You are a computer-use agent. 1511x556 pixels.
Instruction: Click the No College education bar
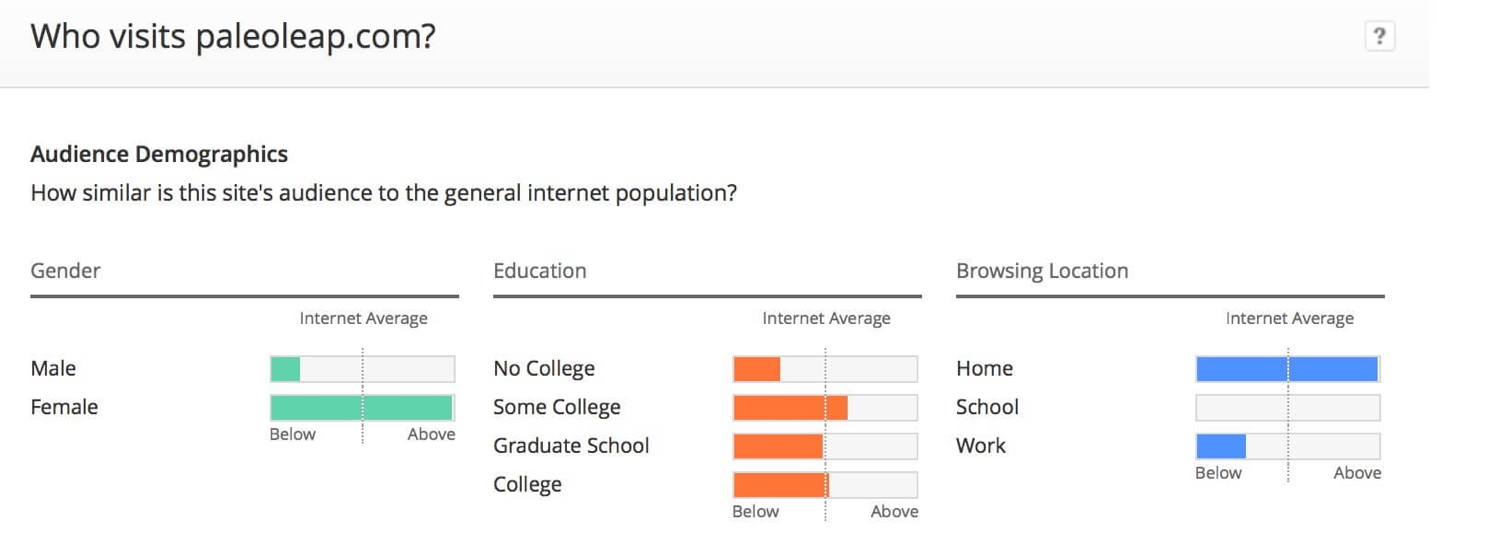coord(825,368)
